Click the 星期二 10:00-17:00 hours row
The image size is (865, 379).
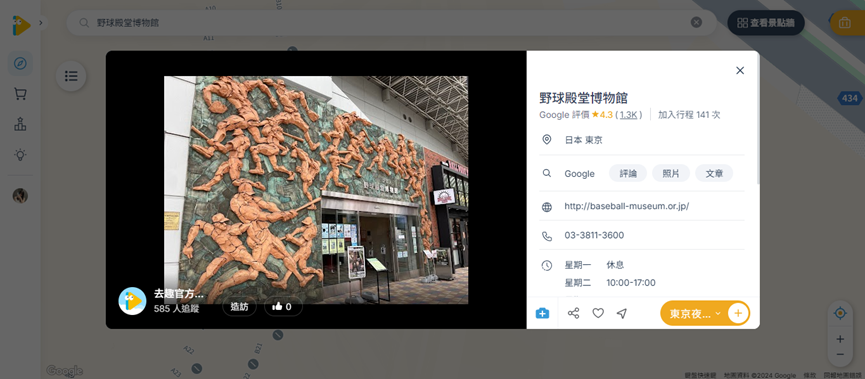(x=610, y=282)
